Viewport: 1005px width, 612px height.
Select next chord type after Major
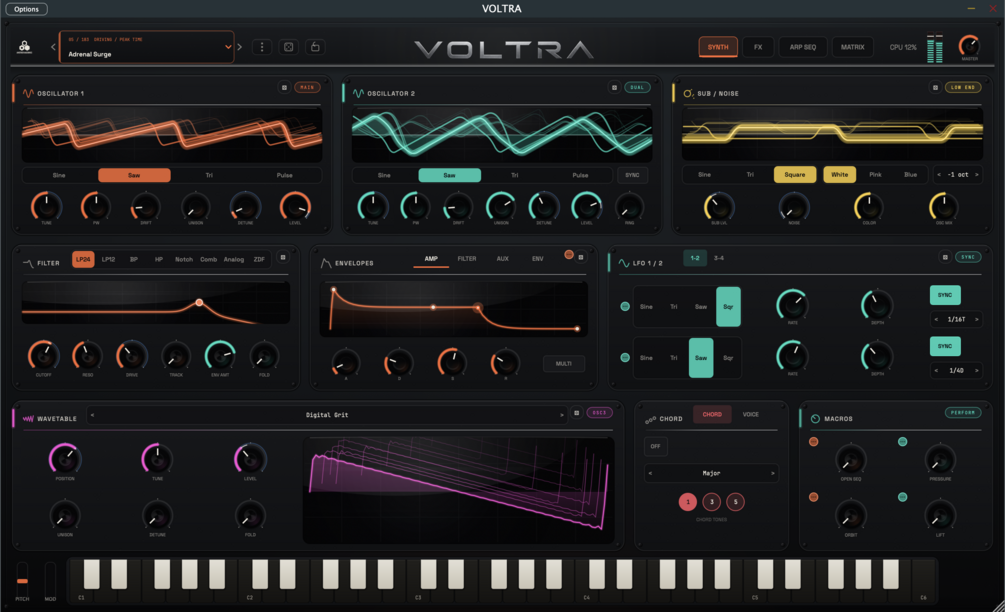pos(772,473)
